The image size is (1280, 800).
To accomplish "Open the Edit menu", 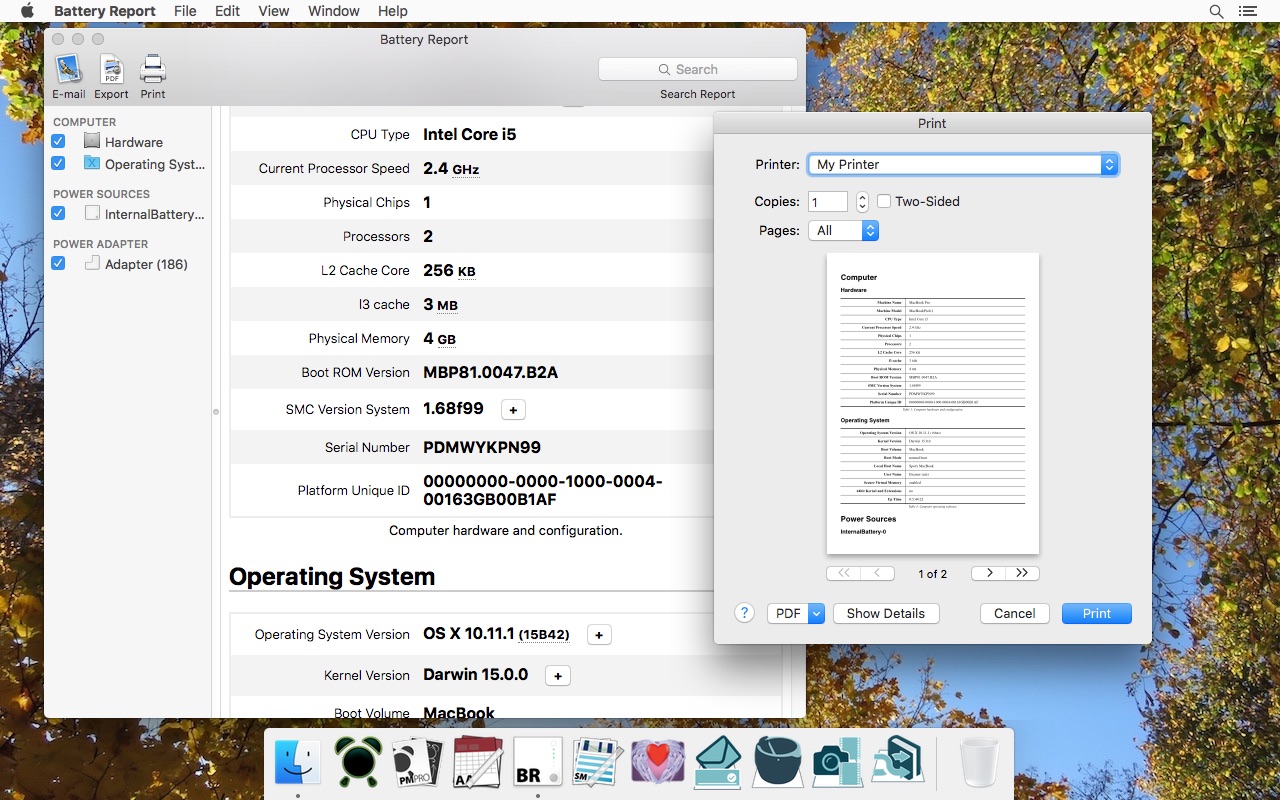I will [227, 11].
